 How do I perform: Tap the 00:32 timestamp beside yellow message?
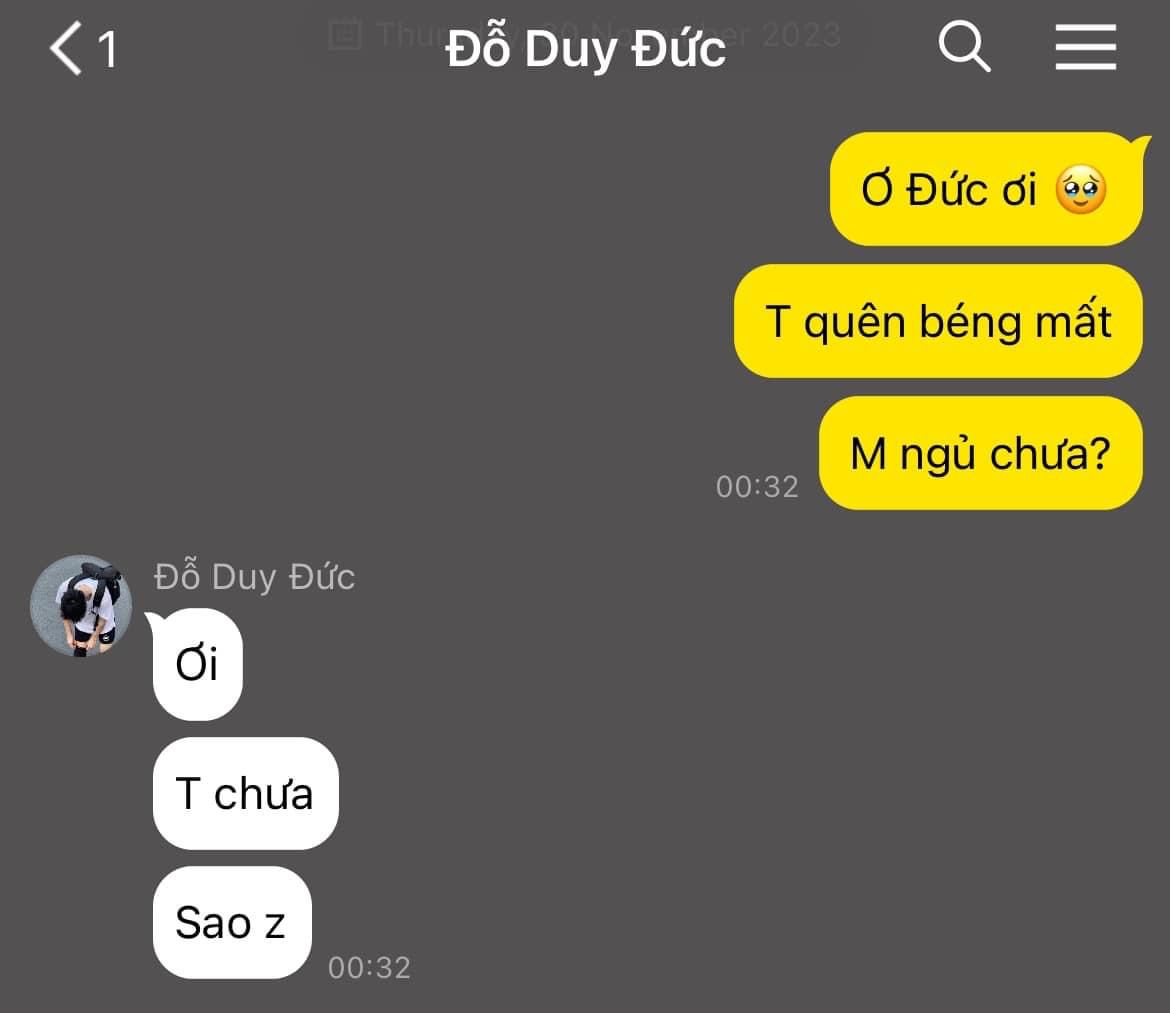click(x=757, y=486)
